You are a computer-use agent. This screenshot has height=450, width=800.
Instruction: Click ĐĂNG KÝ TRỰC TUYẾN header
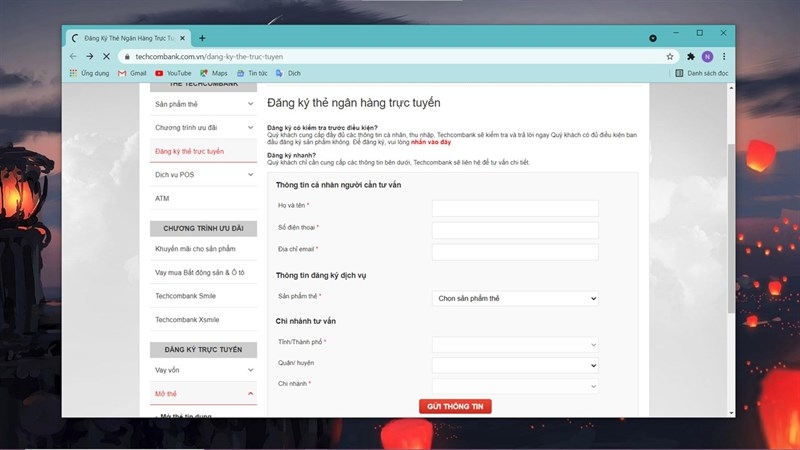point(204,349)
